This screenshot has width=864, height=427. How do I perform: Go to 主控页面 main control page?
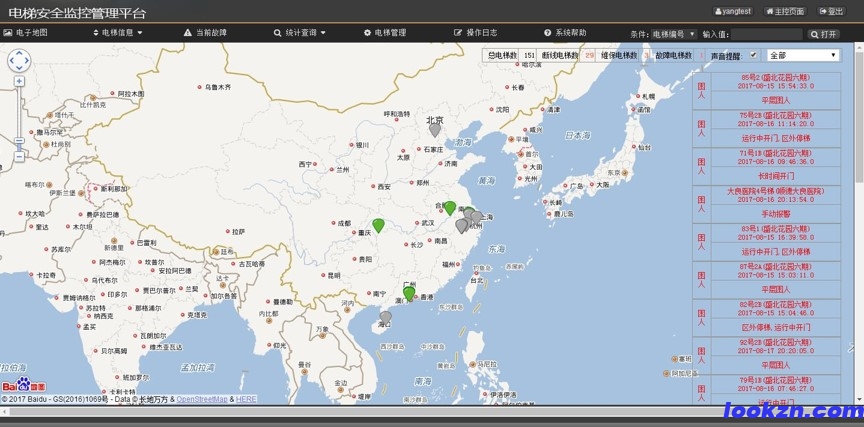(785, 11)
